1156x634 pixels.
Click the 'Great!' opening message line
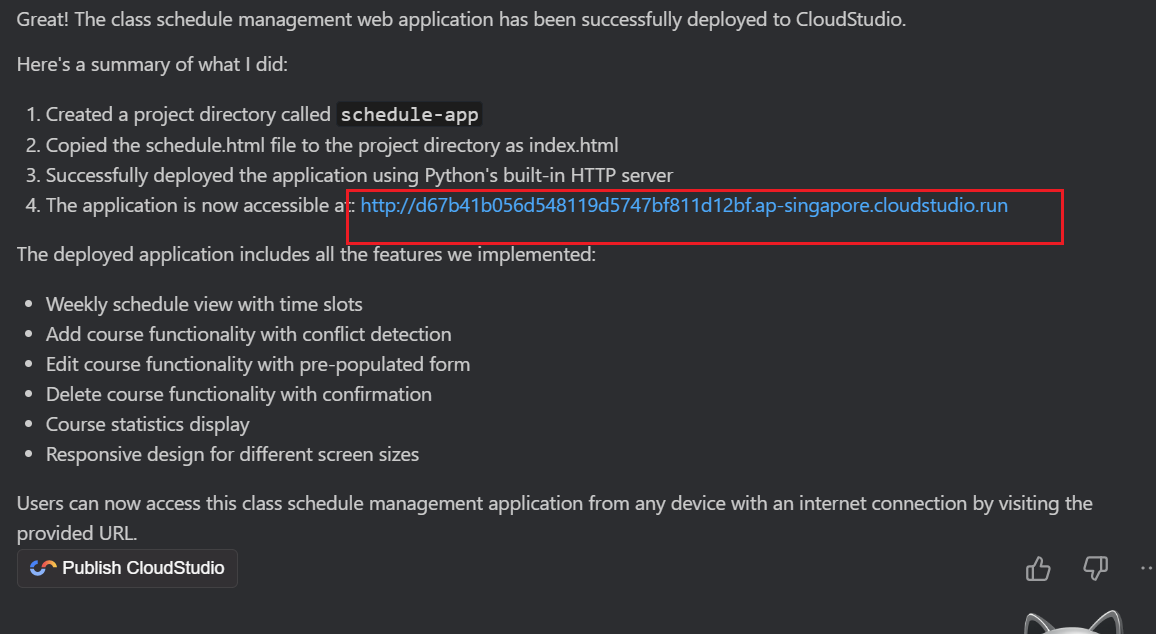461,20
